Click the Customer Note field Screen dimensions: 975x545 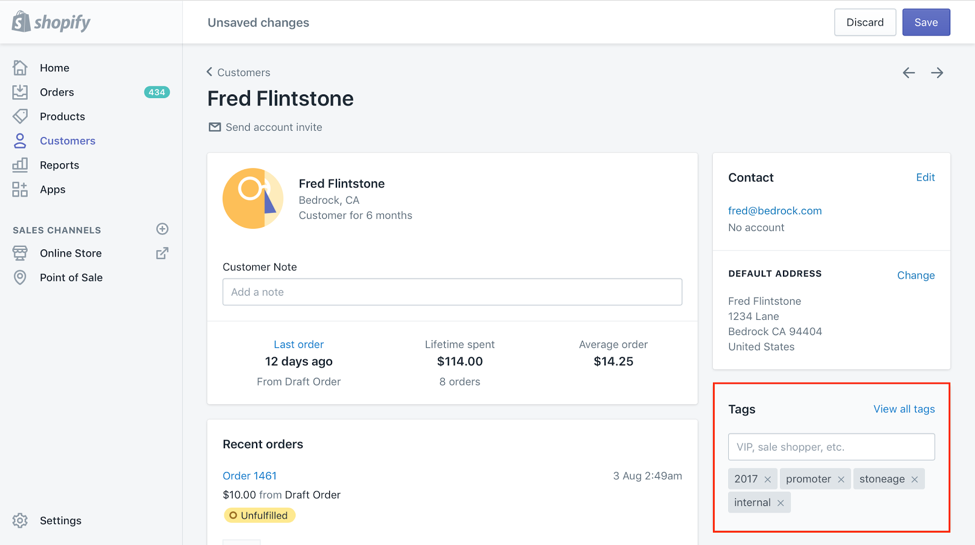click(x=452, y=292)
